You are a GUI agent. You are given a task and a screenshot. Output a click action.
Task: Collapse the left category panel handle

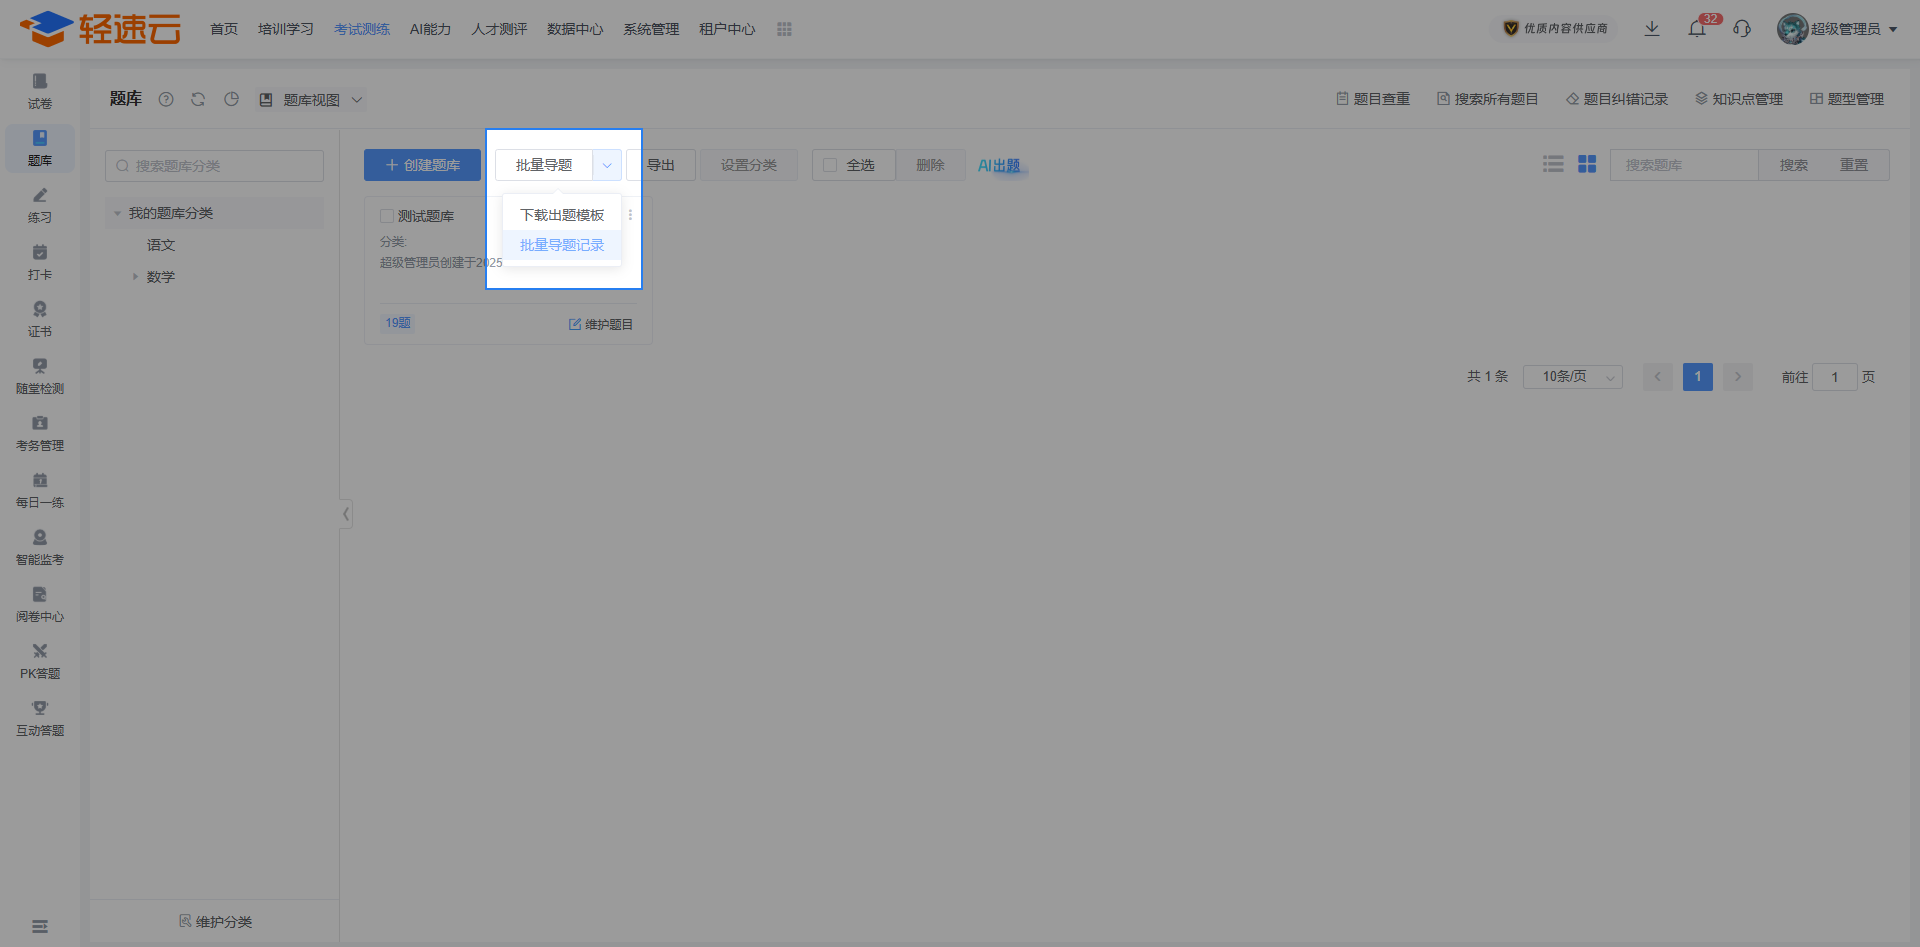click(346, 514)
